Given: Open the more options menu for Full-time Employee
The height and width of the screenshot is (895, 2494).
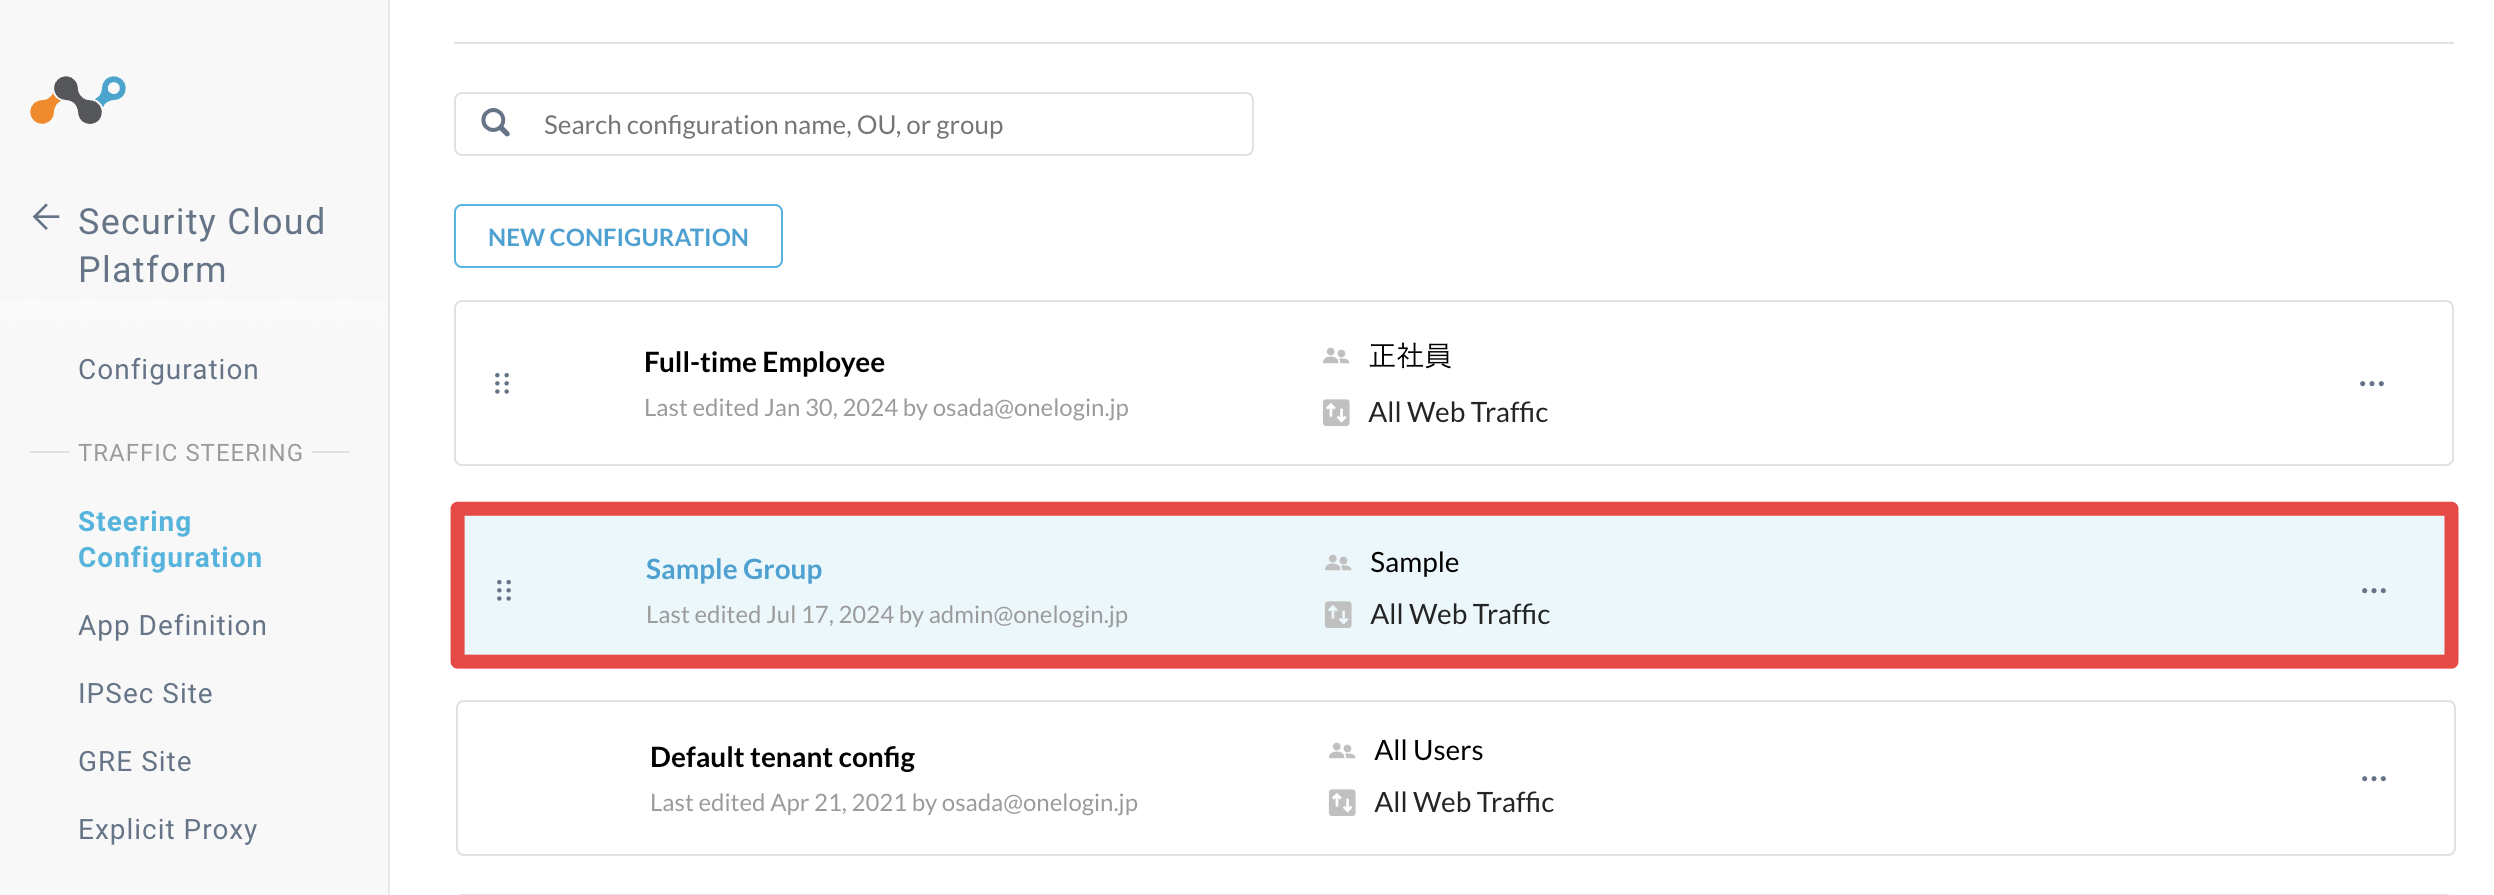Looking at the screenshot, I should click(x=2372, y=384).
